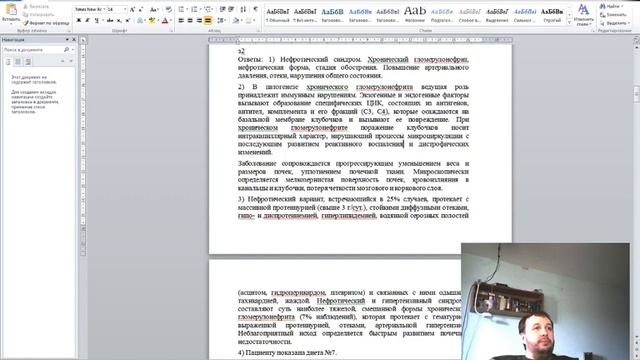
Task: Clear formatting with eraser icon
Action: click(169, 9)
